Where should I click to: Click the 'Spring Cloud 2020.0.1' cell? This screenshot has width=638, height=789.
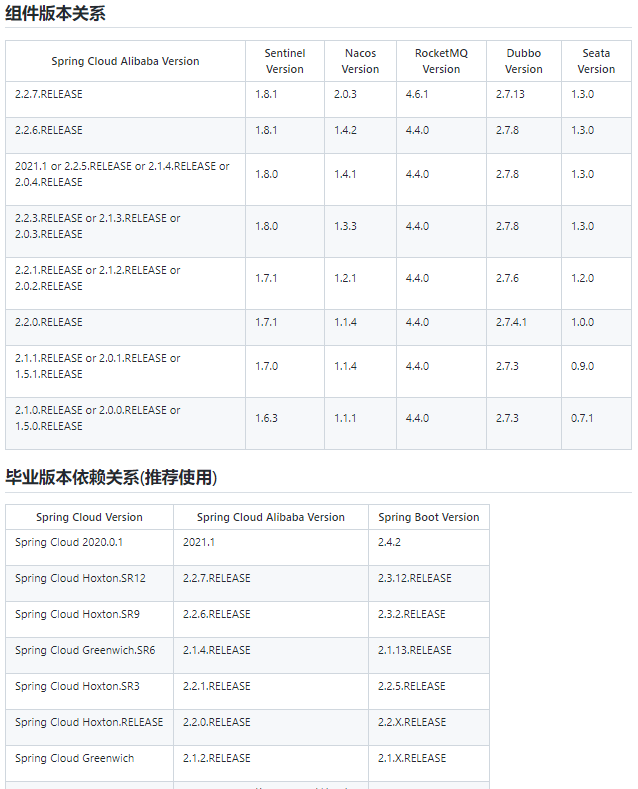click(90, 547)
